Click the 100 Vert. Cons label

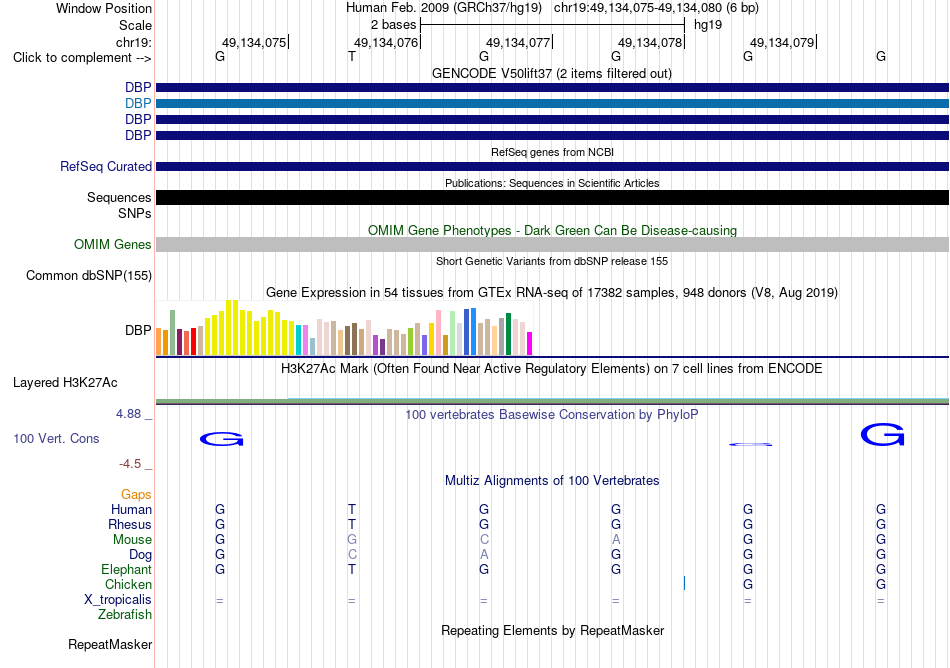[x=56, y=438]
